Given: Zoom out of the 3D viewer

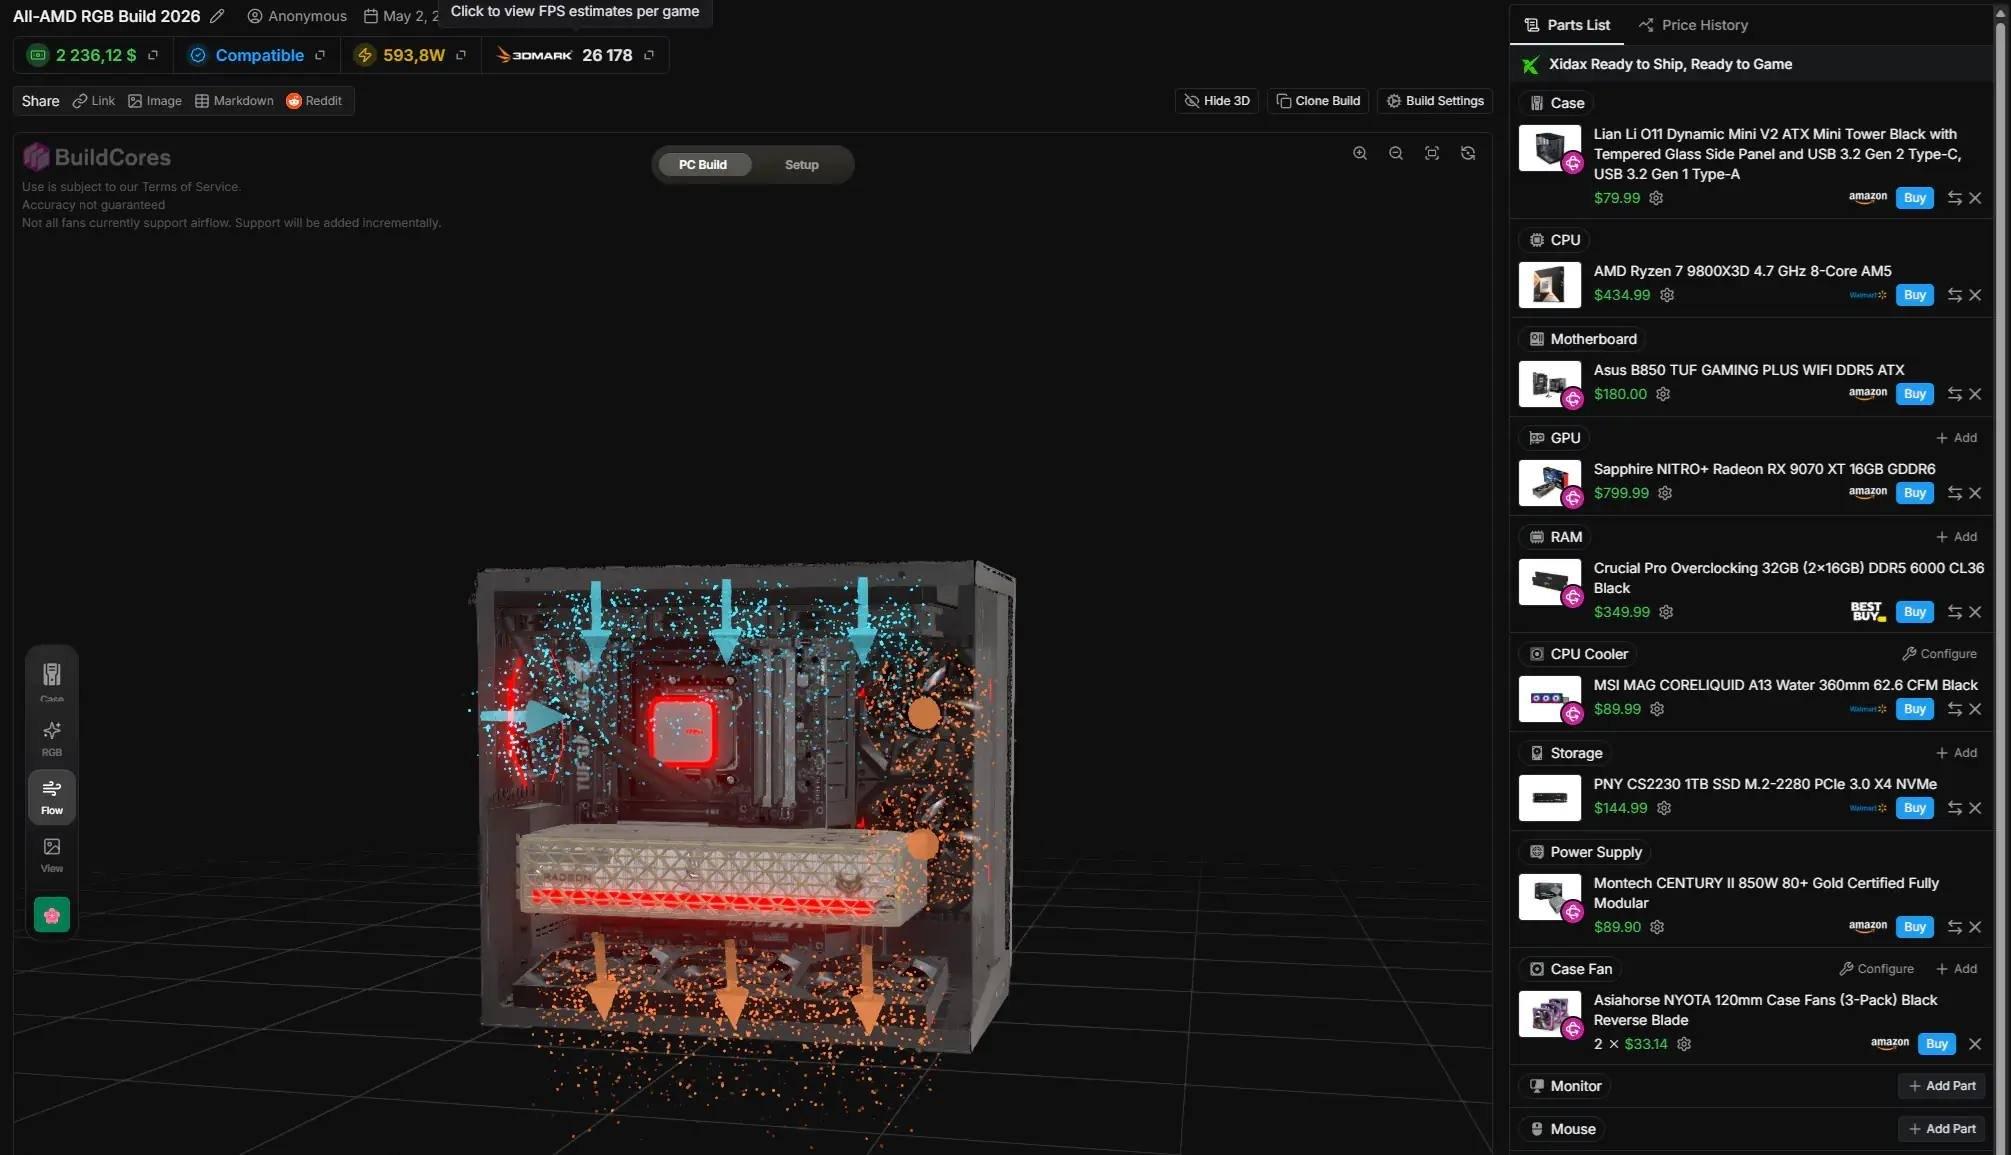Looking at the screenshot, I should [1396, 153].
